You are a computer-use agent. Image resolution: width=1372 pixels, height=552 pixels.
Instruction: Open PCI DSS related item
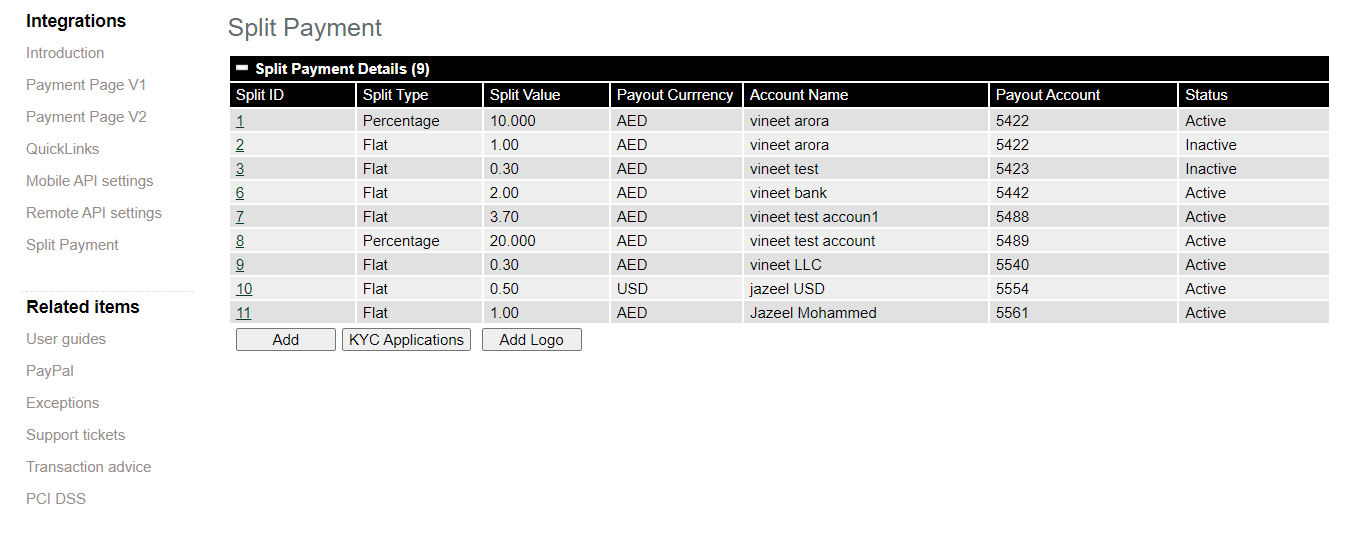click(x=56, y=499)
